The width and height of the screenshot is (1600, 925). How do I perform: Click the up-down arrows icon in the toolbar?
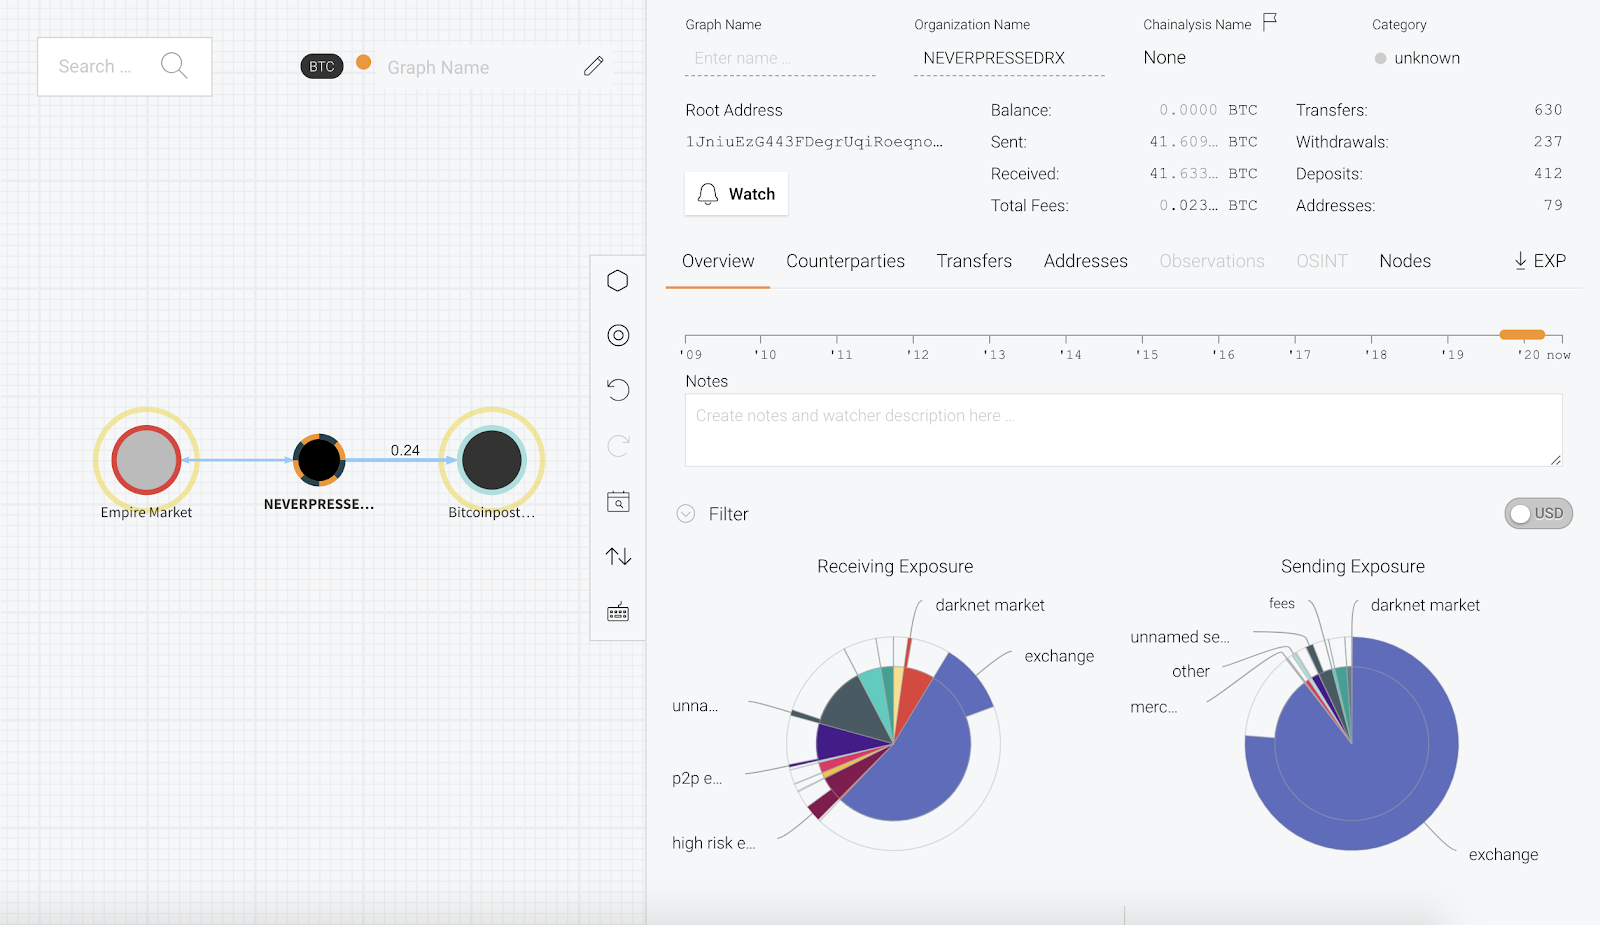click(618, 556)
